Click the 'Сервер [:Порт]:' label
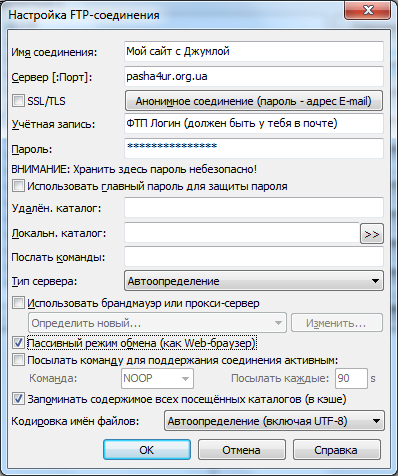Screen dimensions: 398x476 tap(52, 77)
